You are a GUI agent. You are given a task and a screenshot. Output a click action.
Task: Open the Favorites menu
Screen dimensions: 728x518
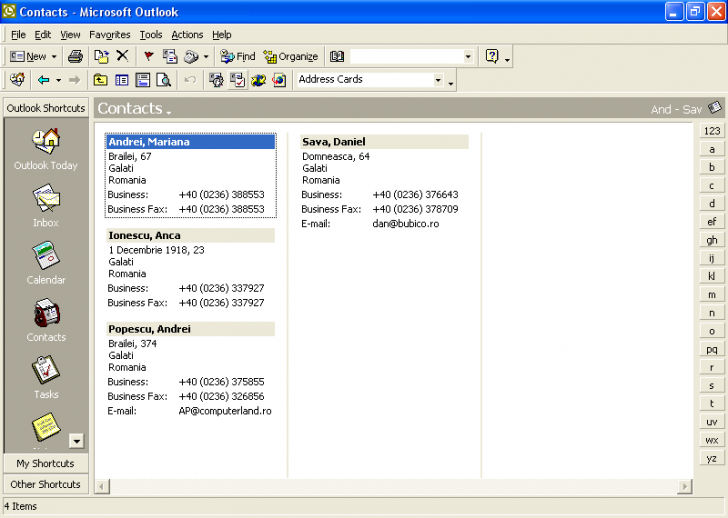point(110,35)
